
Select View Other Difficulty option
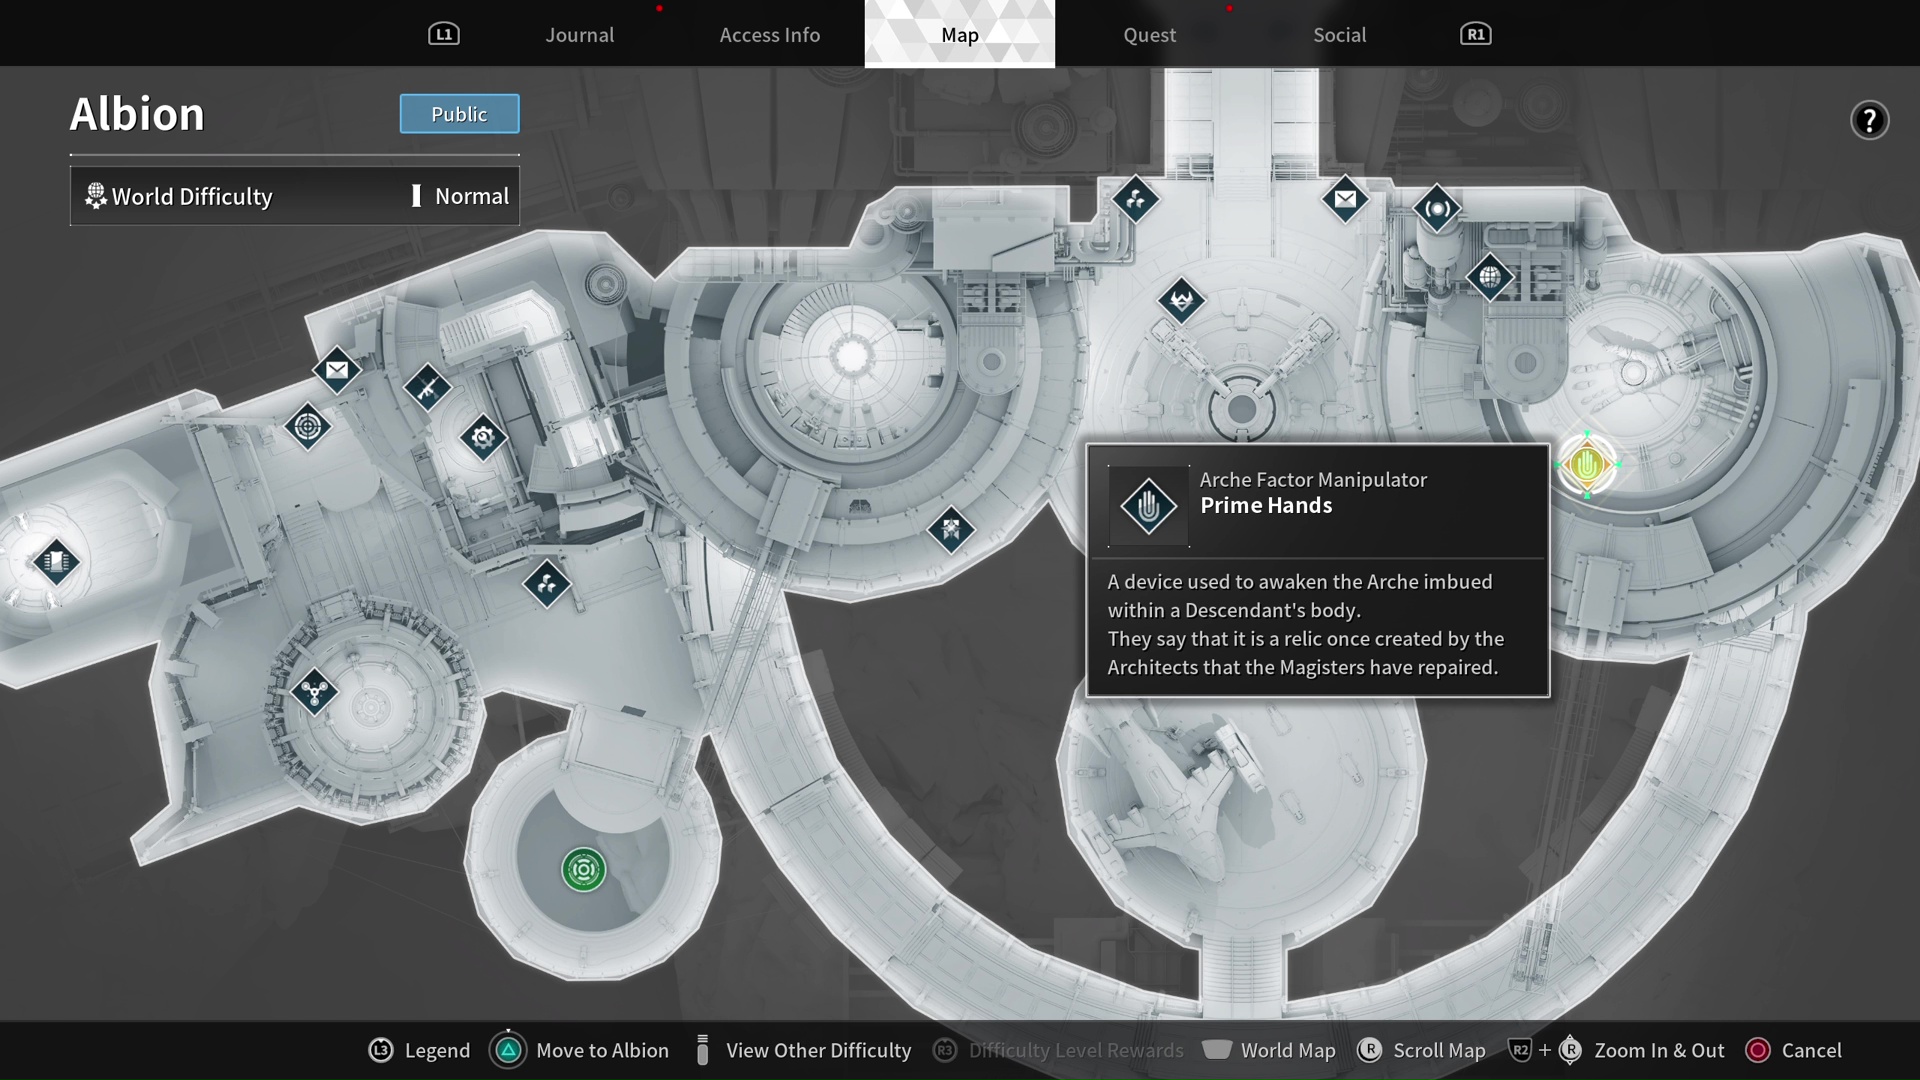tap(818, 1050)
